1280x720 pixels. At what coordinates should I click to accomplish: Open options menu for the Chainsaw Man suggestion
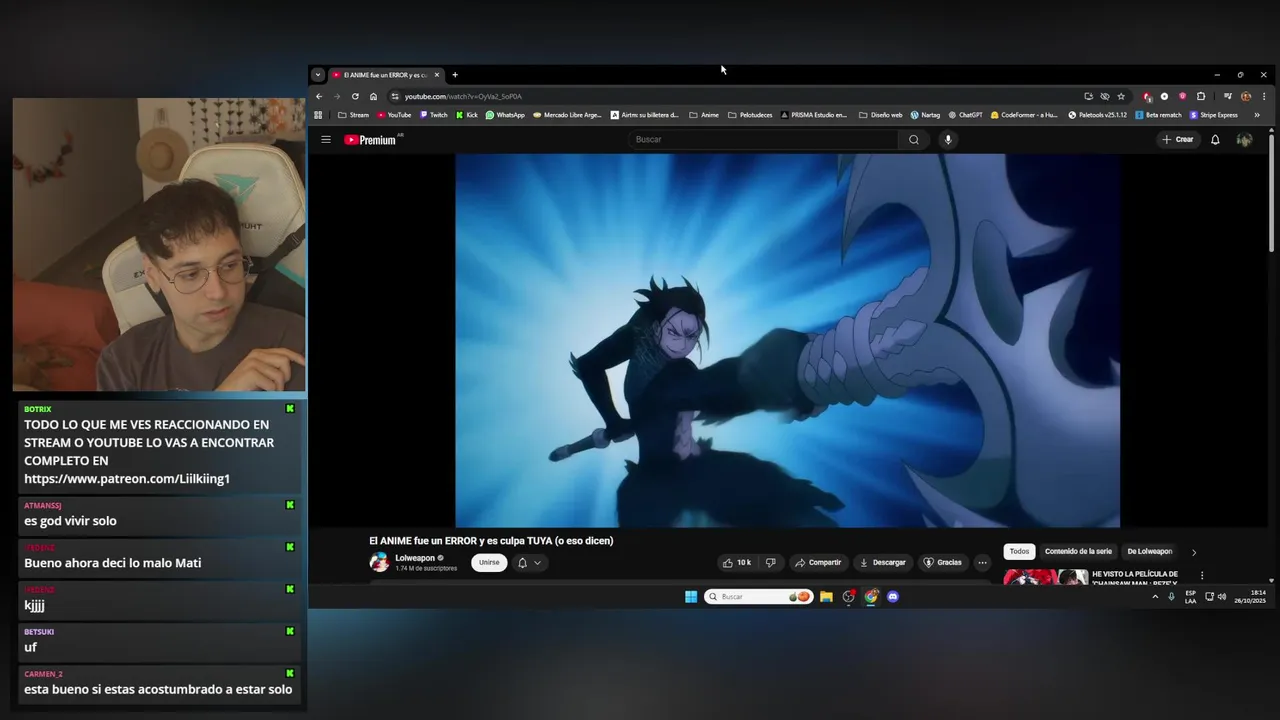pos(1202,576)
